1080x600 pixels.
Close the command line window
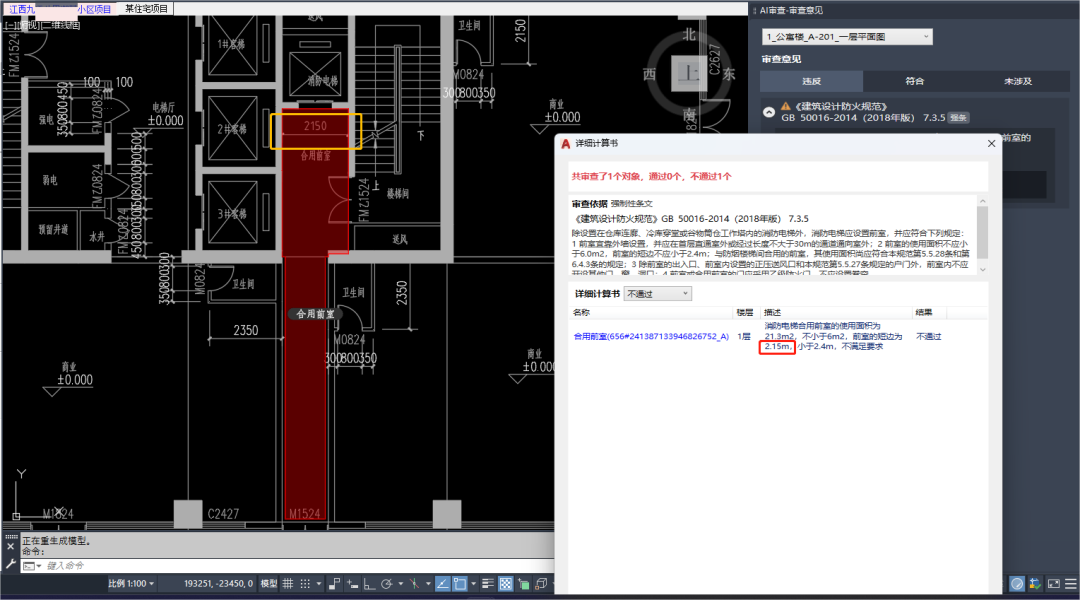(10, 546)
